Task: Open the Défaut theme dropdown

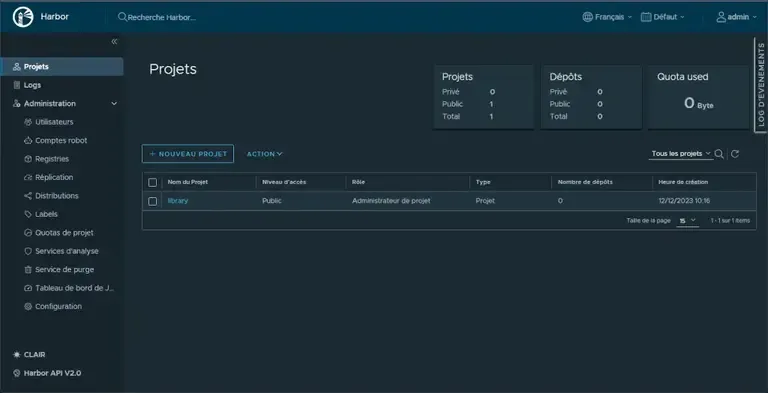Action: 663,17
